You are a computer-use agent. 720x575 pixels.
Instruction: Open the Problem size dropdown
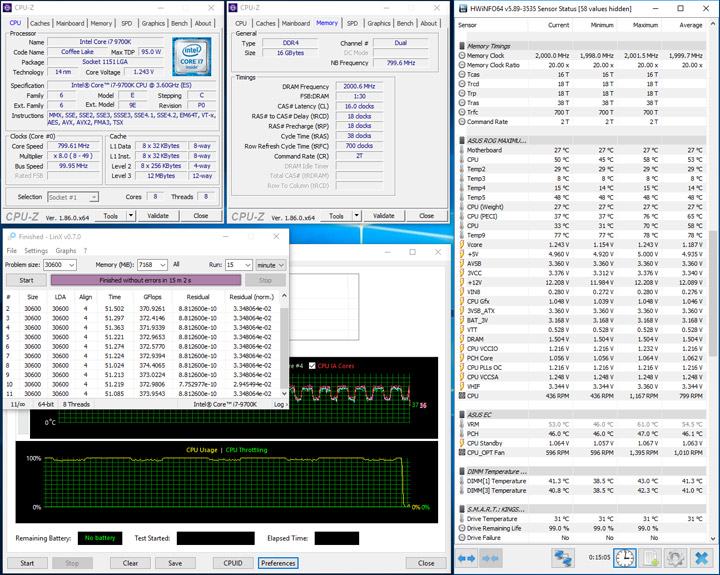pyautogui.click(x=73, y=265)
